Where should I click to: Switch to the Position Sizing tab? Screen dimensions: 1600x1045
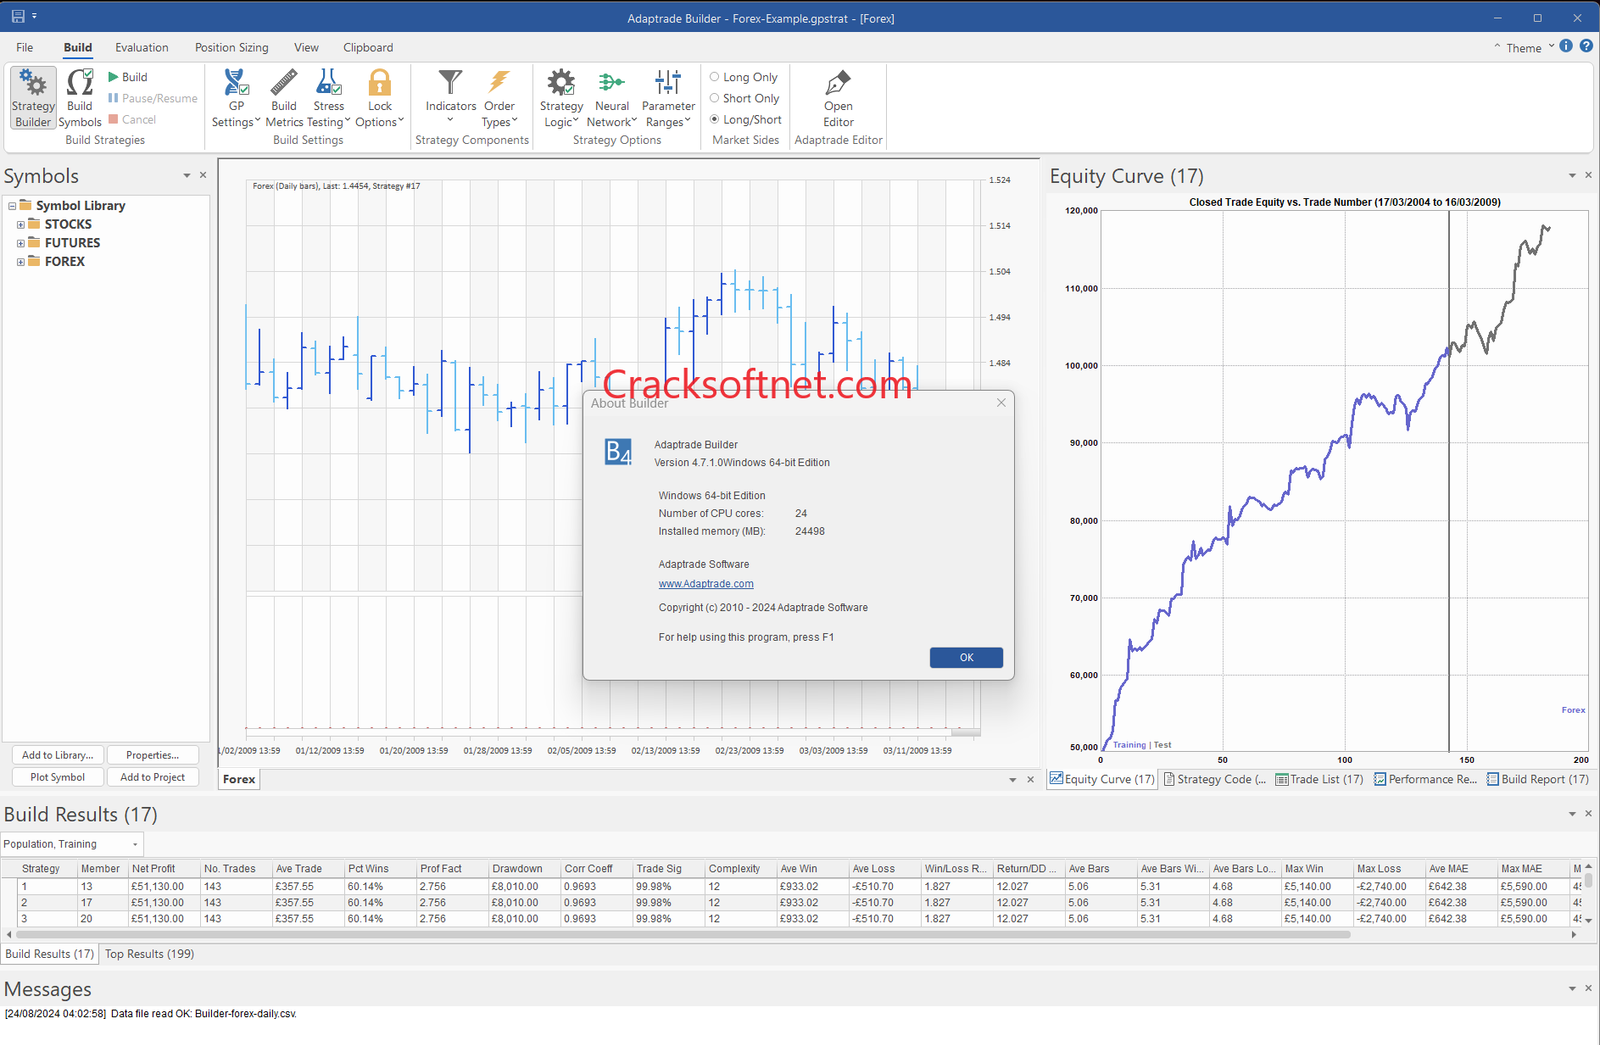click(x=232, y=47)
